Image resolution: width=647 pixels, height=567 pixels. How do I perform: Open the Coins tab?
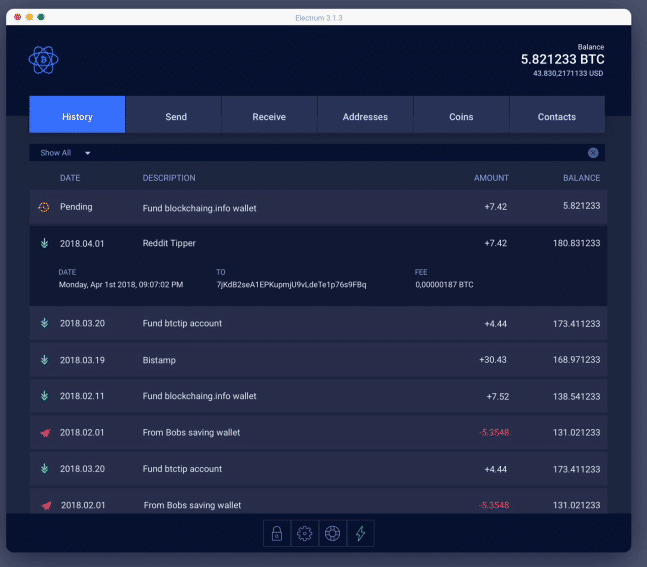(461, 114)
